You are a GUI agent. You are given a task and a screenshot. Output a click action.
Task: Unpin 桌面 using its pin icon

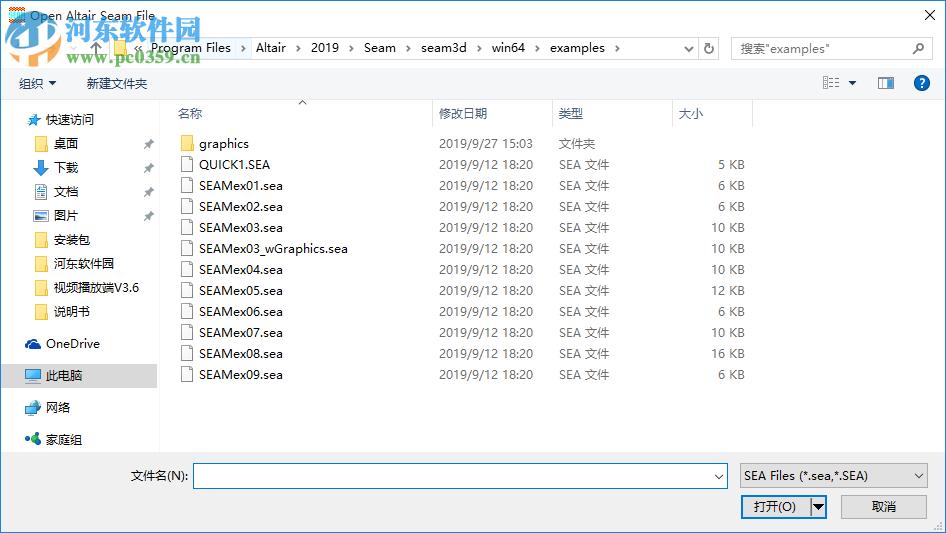click(148, 144)
